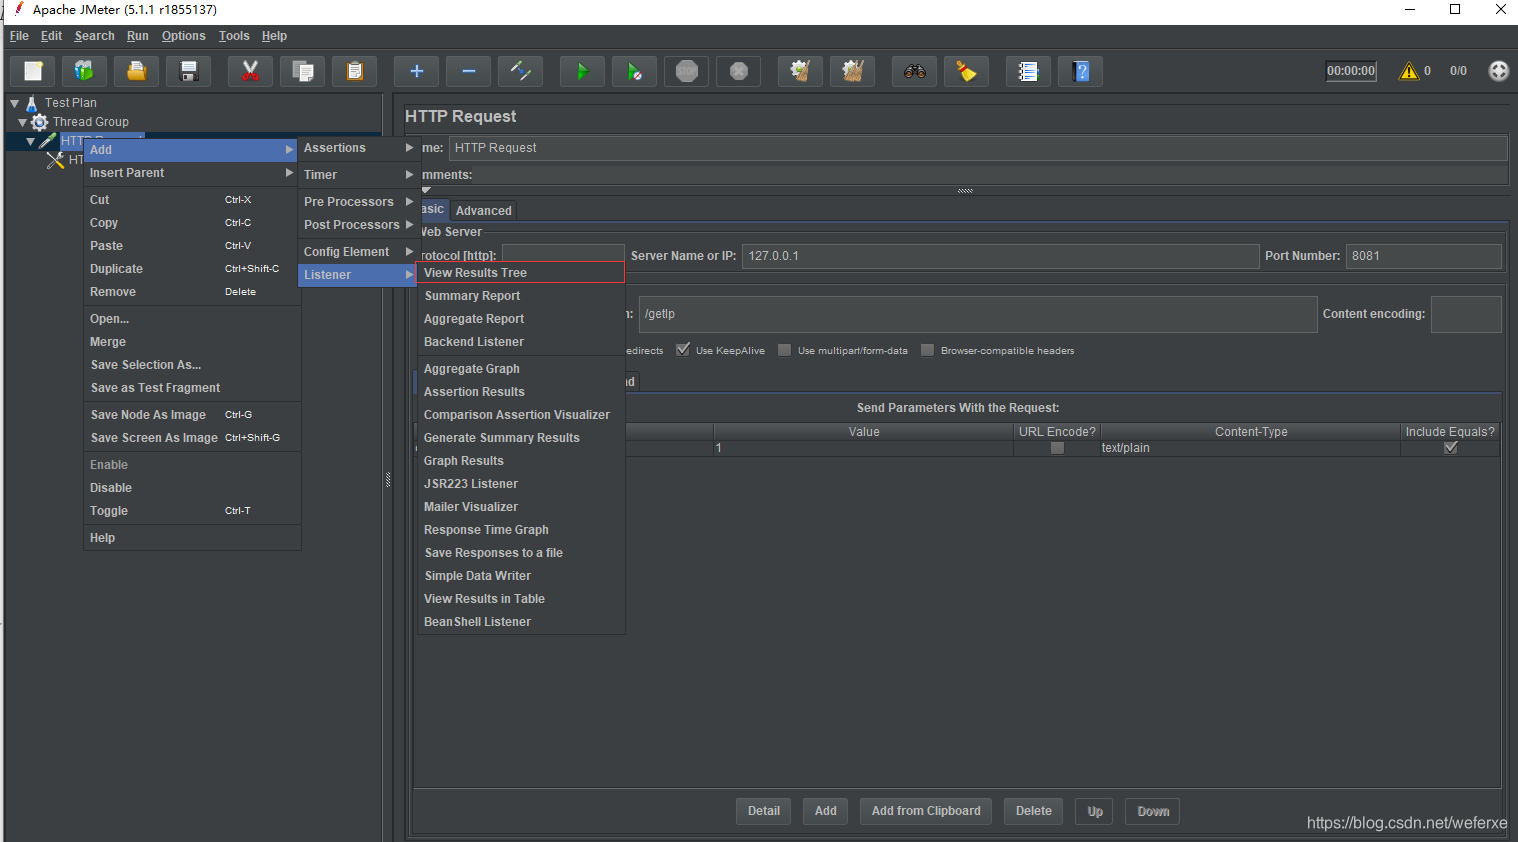This screenshot has width=1518, height=842.
Task: Start the test with green play icon
Action: [x=583, y=71]
